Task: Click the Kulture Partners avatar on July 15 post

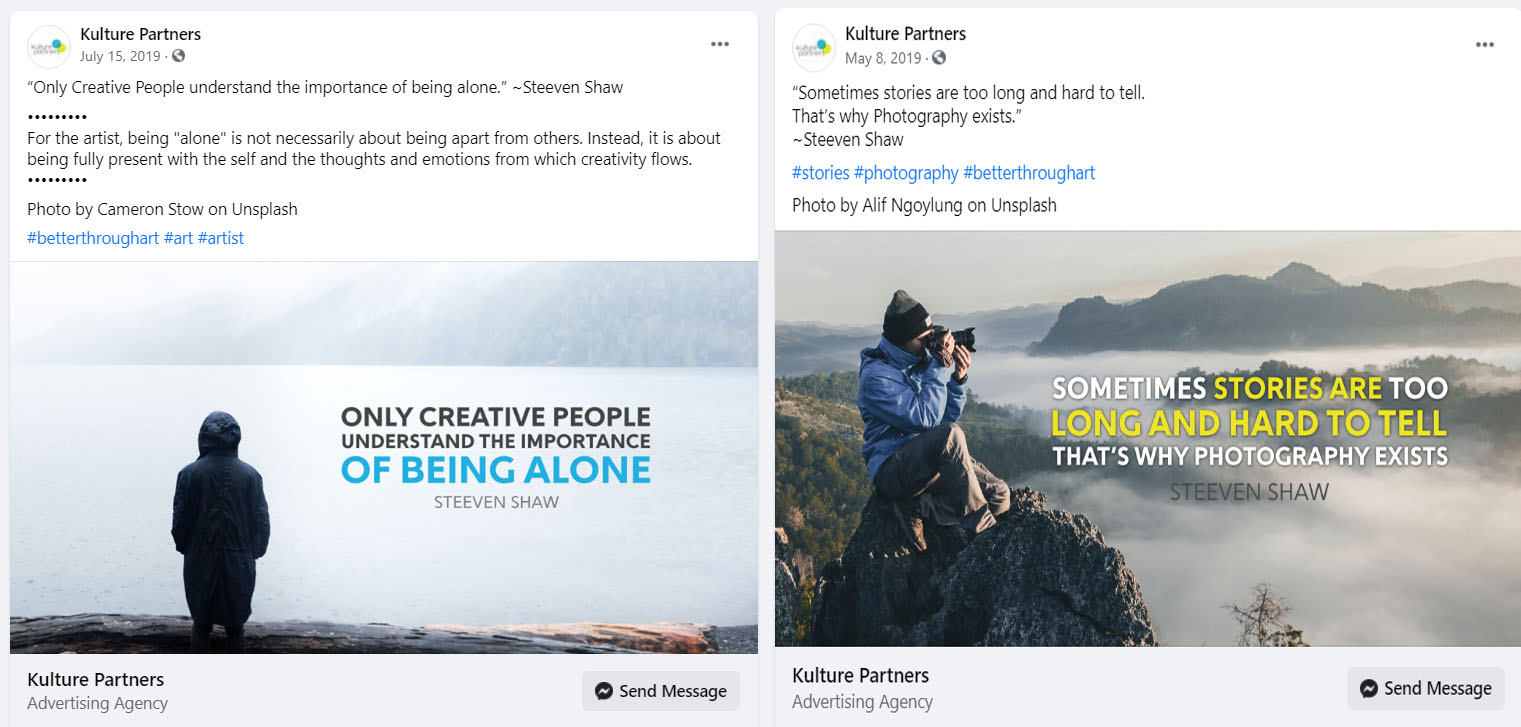Action: tap(48, 46)
